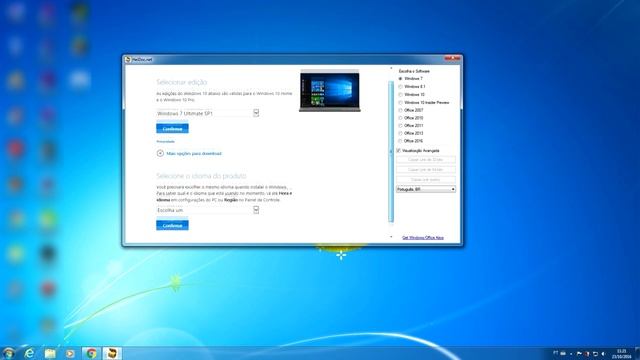
Task: Open the Privacidade link
Action: [x=165, y=142]
